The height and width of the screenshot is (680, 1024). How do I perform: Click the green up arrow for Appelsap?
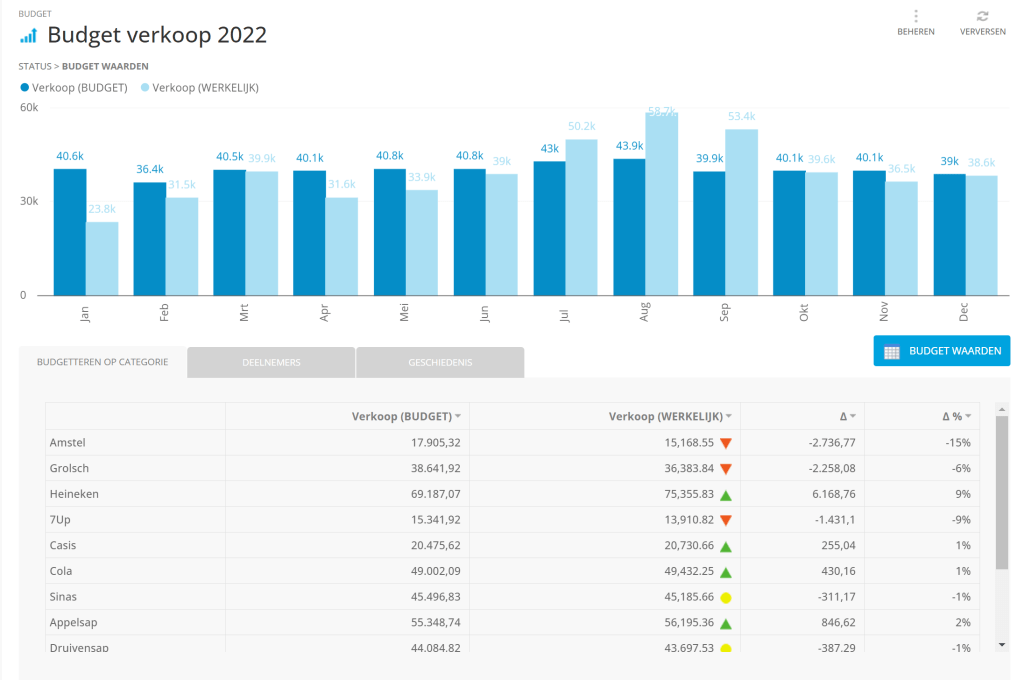point(726,624)
